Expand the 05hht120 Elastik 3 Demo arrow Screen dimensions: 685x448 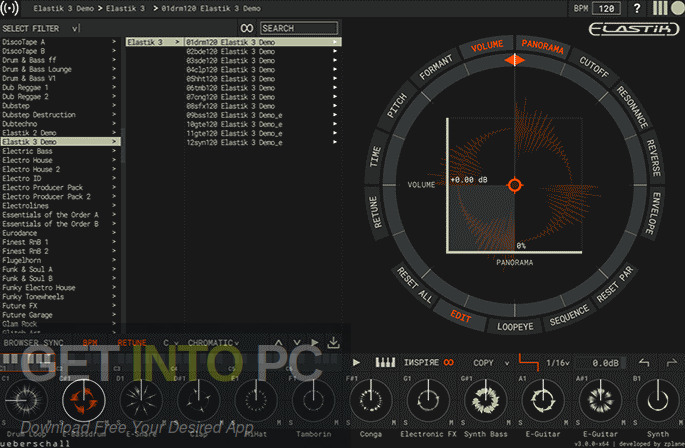(335, 79)
